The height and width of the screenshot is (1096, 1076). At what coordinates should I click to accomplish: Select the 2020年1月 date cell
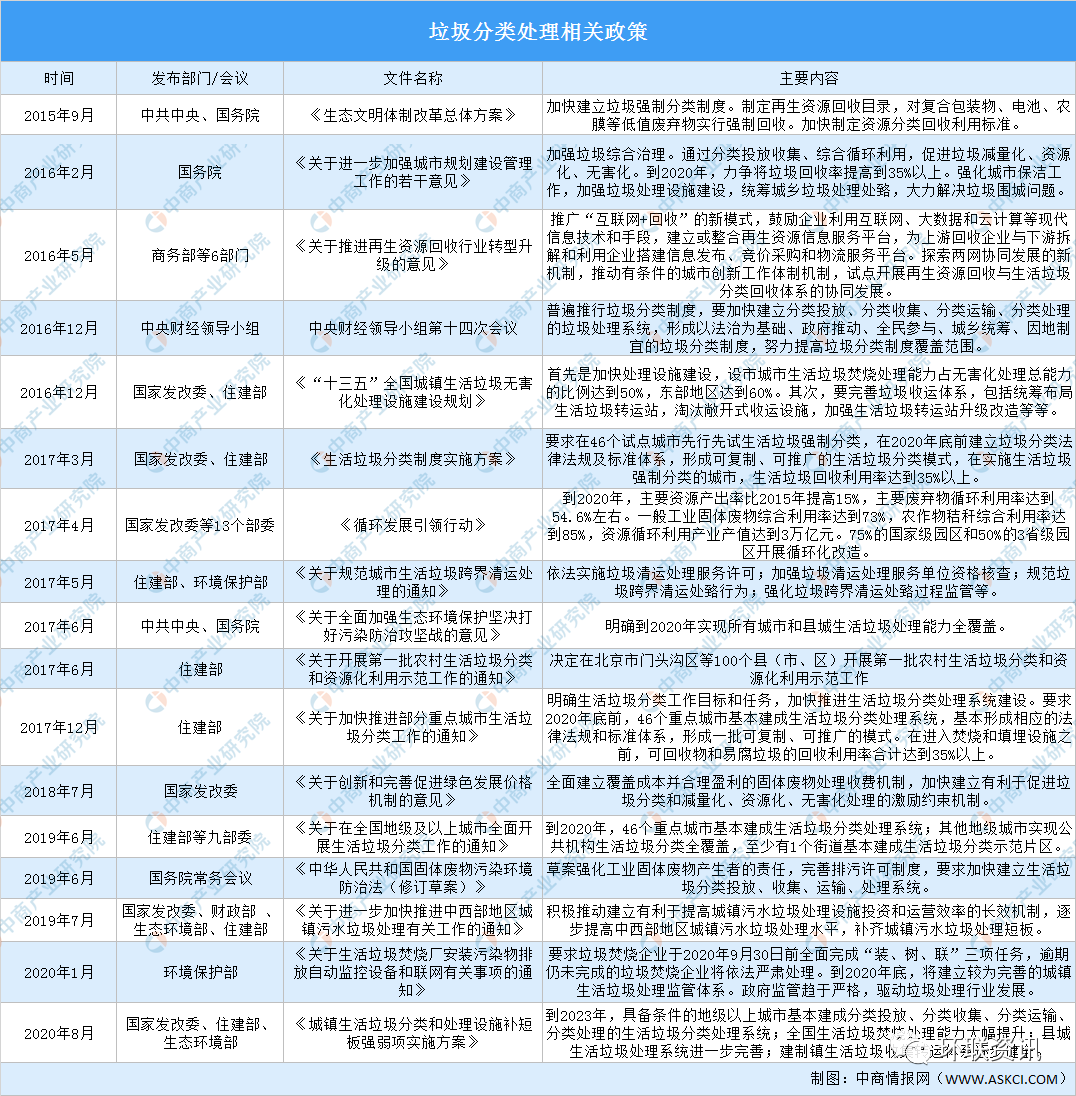tap(58, 971)
